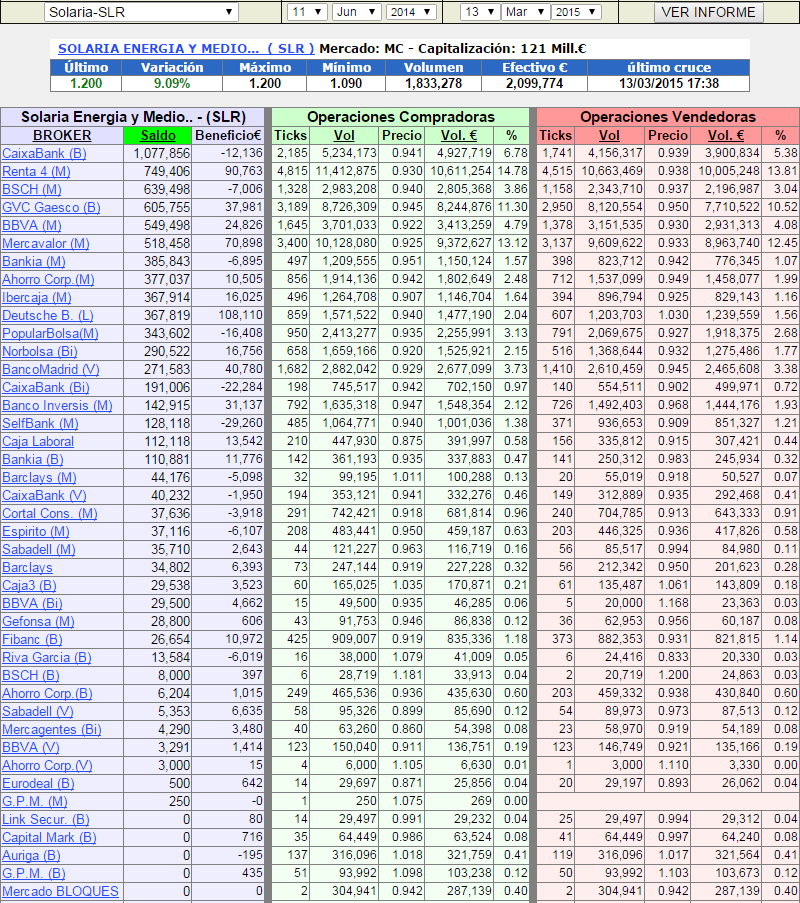Open the GVC Gaesco (B) broker link

[x=51, y=207]
